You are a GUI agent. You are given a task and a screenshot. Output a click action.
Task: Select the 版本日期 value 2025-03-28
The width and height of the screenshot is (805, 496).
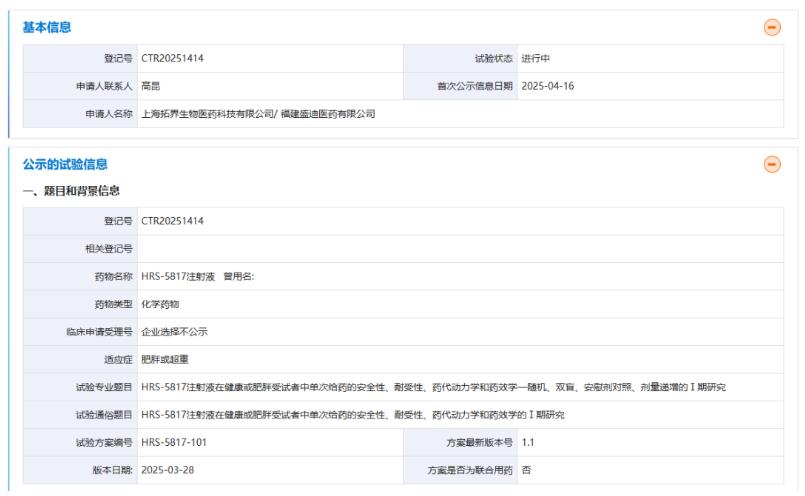click(x=167, y=469)
